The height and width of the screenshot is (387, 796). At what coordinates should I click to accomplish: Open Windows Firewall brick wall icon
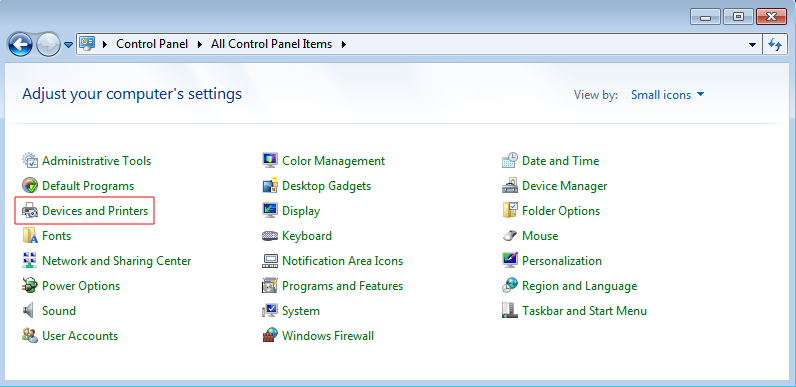click(x=270, y=336)
